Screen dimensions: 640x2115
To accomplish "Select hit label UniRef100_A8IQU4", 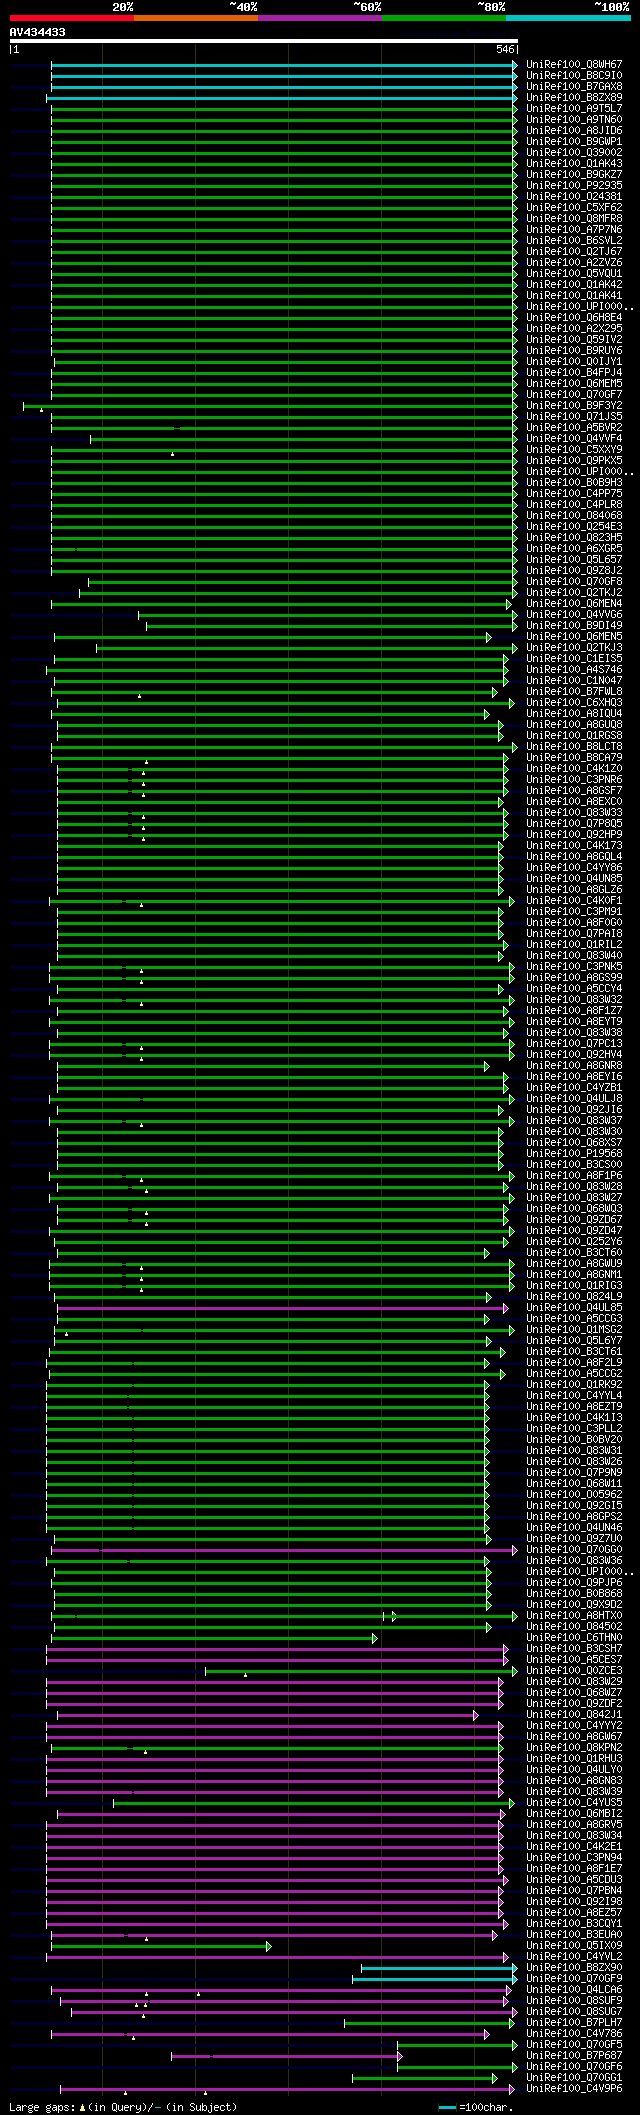I will coord(574,713).
